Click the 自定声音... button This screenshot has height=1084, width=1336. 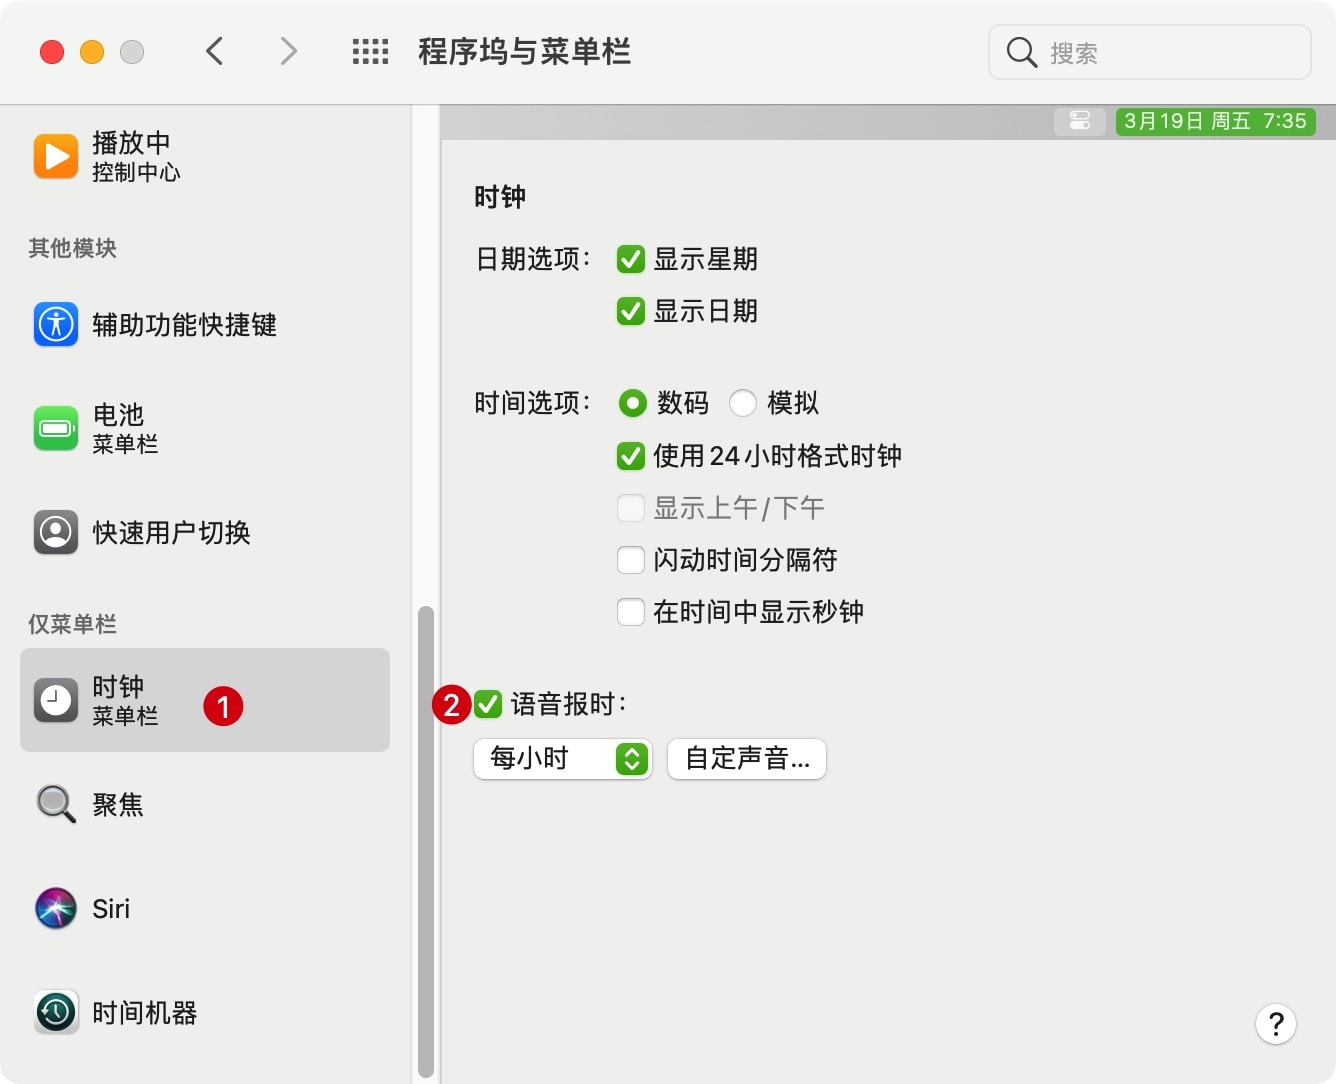click(x=747, y=759)
